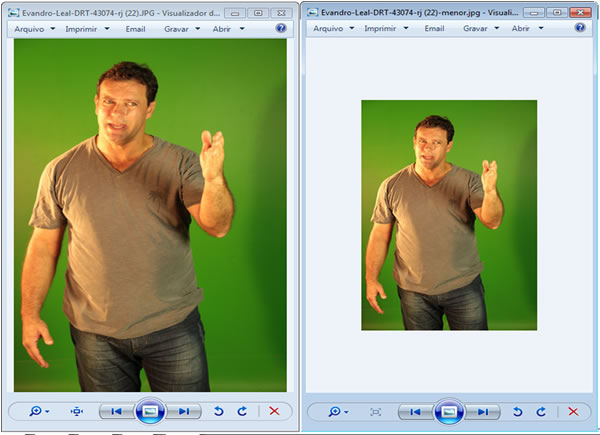
Task: Expand Abrir dropdown arrow in left viewer
Action: coord(242,29)
